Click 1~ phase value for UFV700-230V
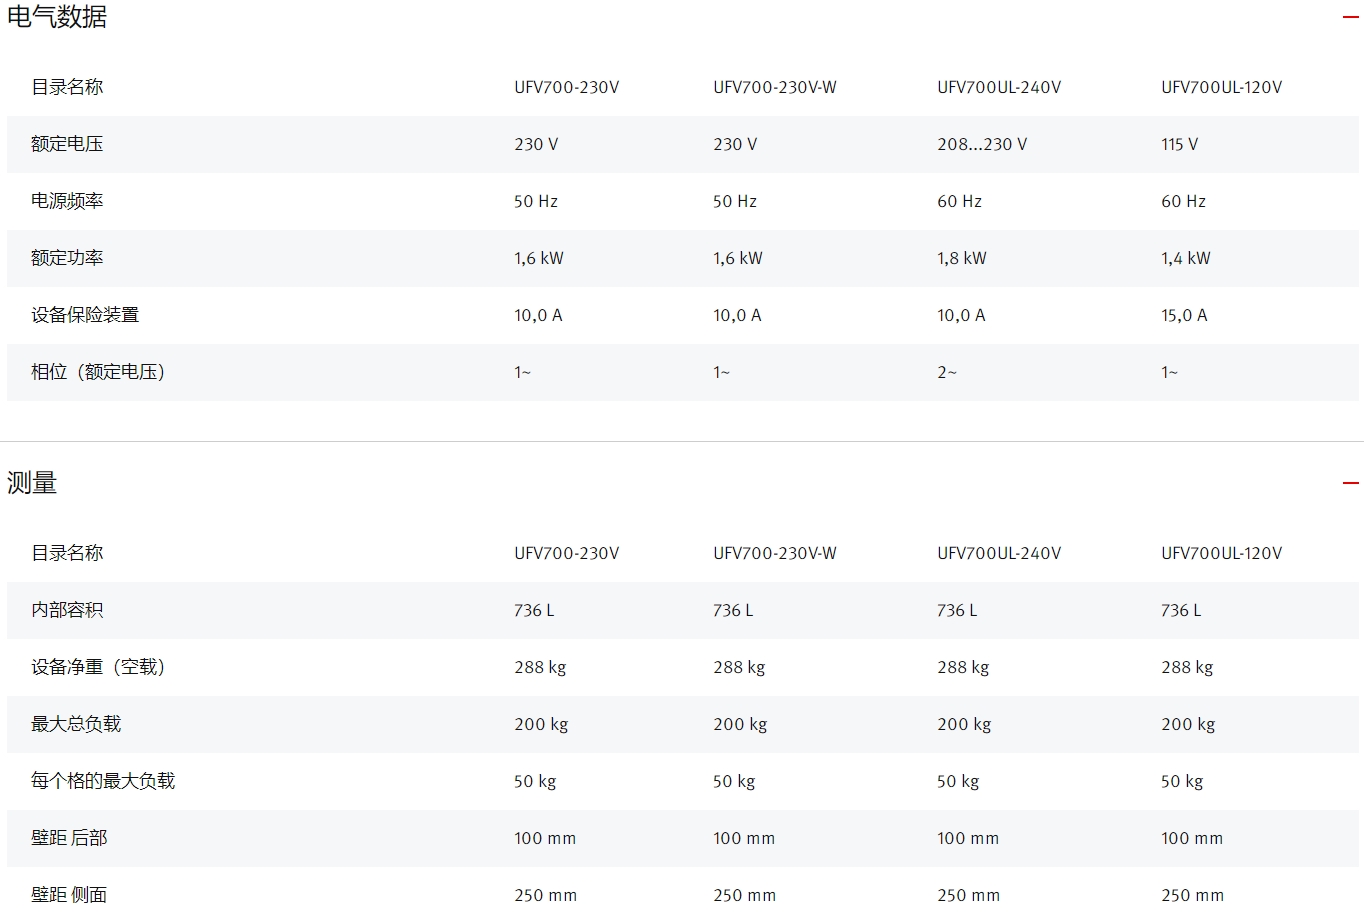1364x917 pixels. [523, 372]
